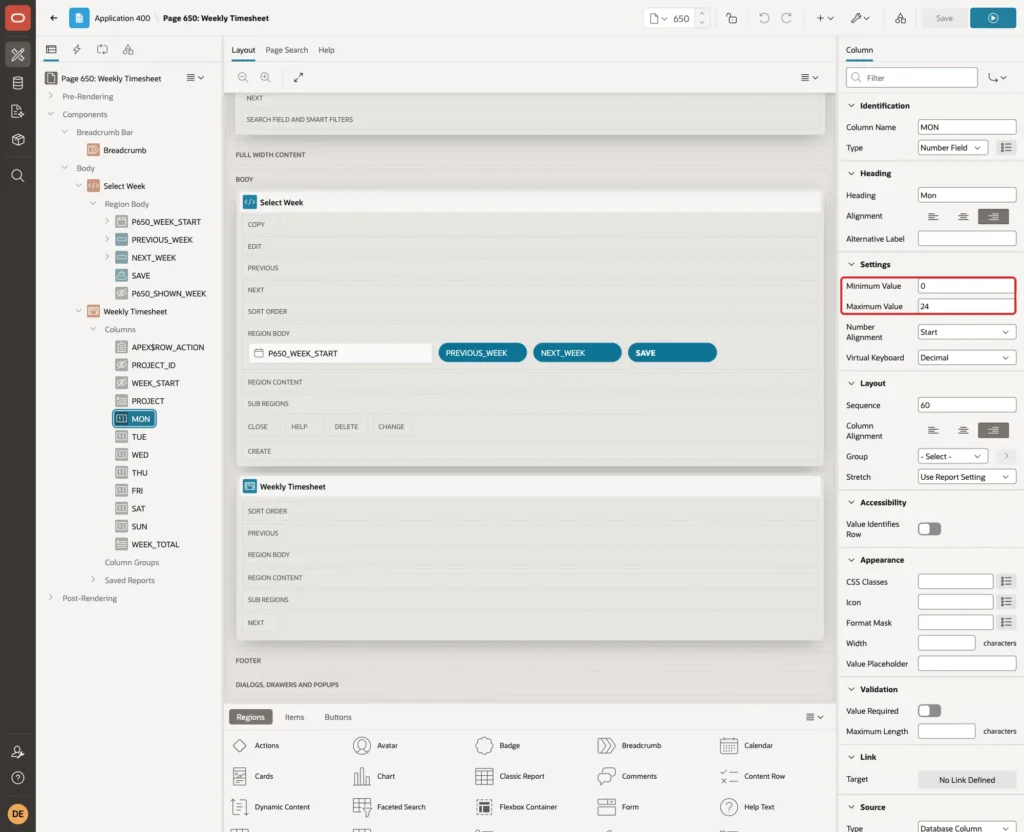Click the Maximum Value field
The height and width of the screenshot is (832, 1024).
point(967,306)
